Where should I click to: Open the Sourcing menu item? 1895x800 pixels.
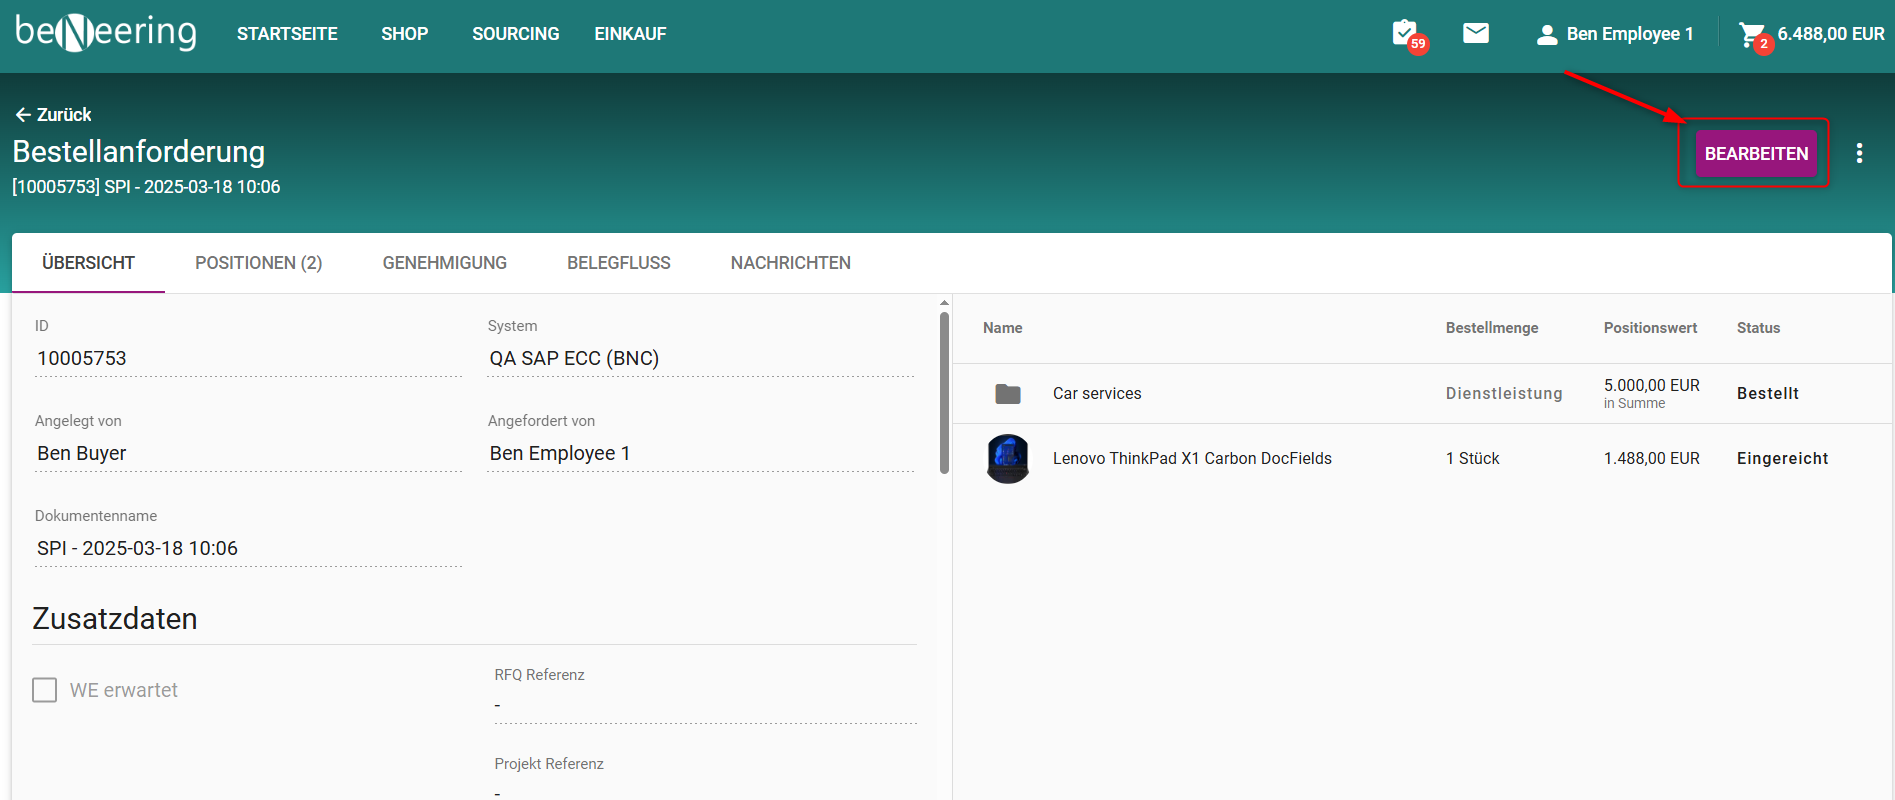click(x=515, y=34)
